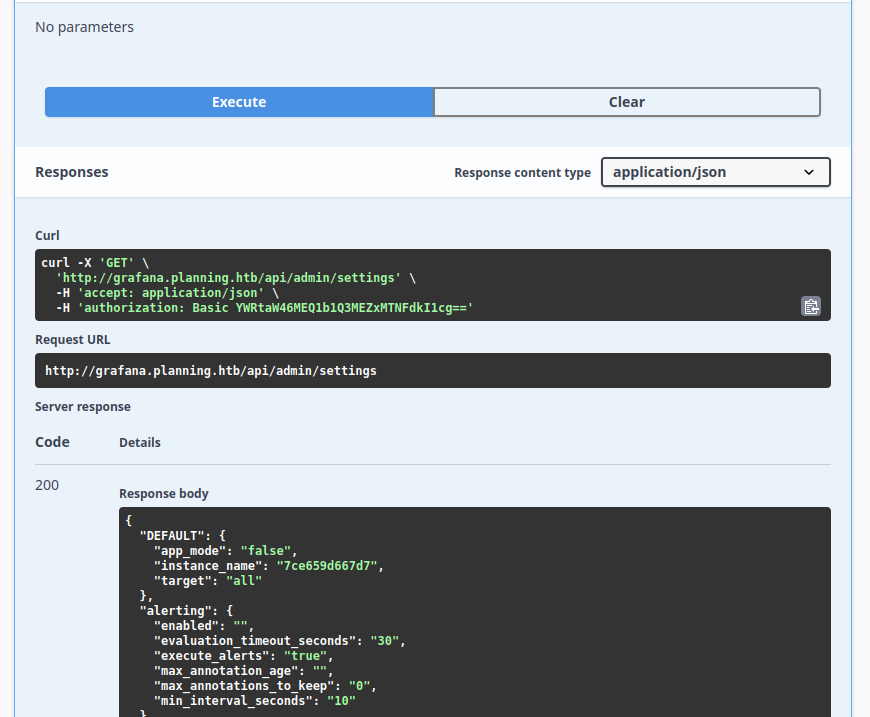Click the authorization Basic header line in curl
Viewport: 870px width, 717px height.
264,308
